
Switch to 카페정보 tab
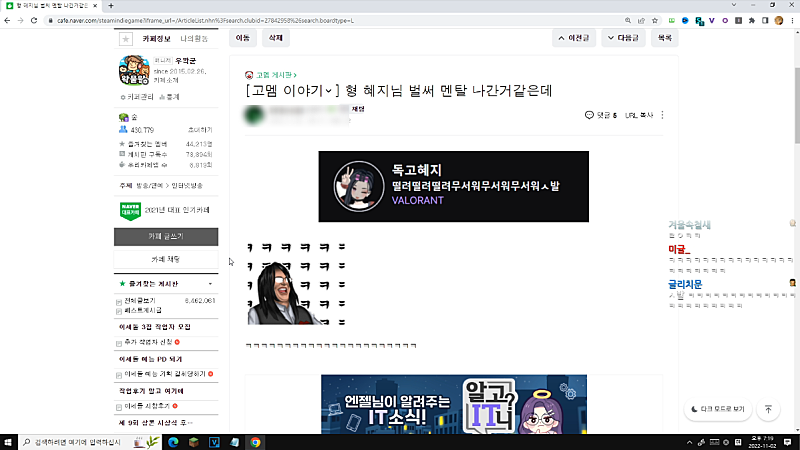pyautogui.click(x=156, y=39)
